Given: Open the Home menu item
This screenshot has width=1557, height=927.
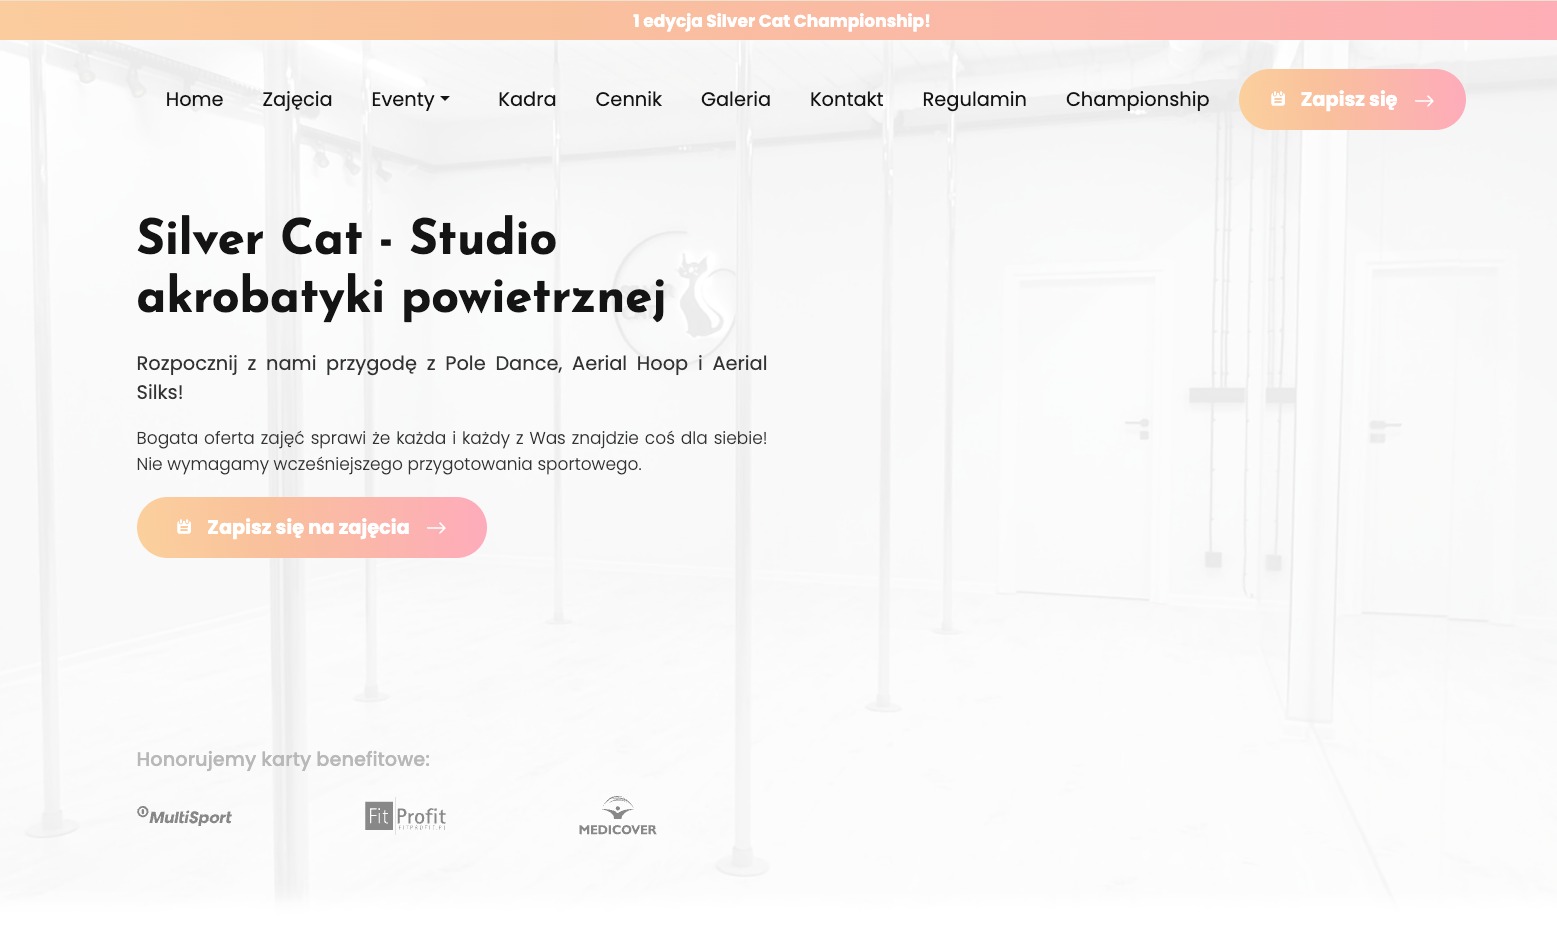Looking at the screenshot, I should (x=194, y=99).
